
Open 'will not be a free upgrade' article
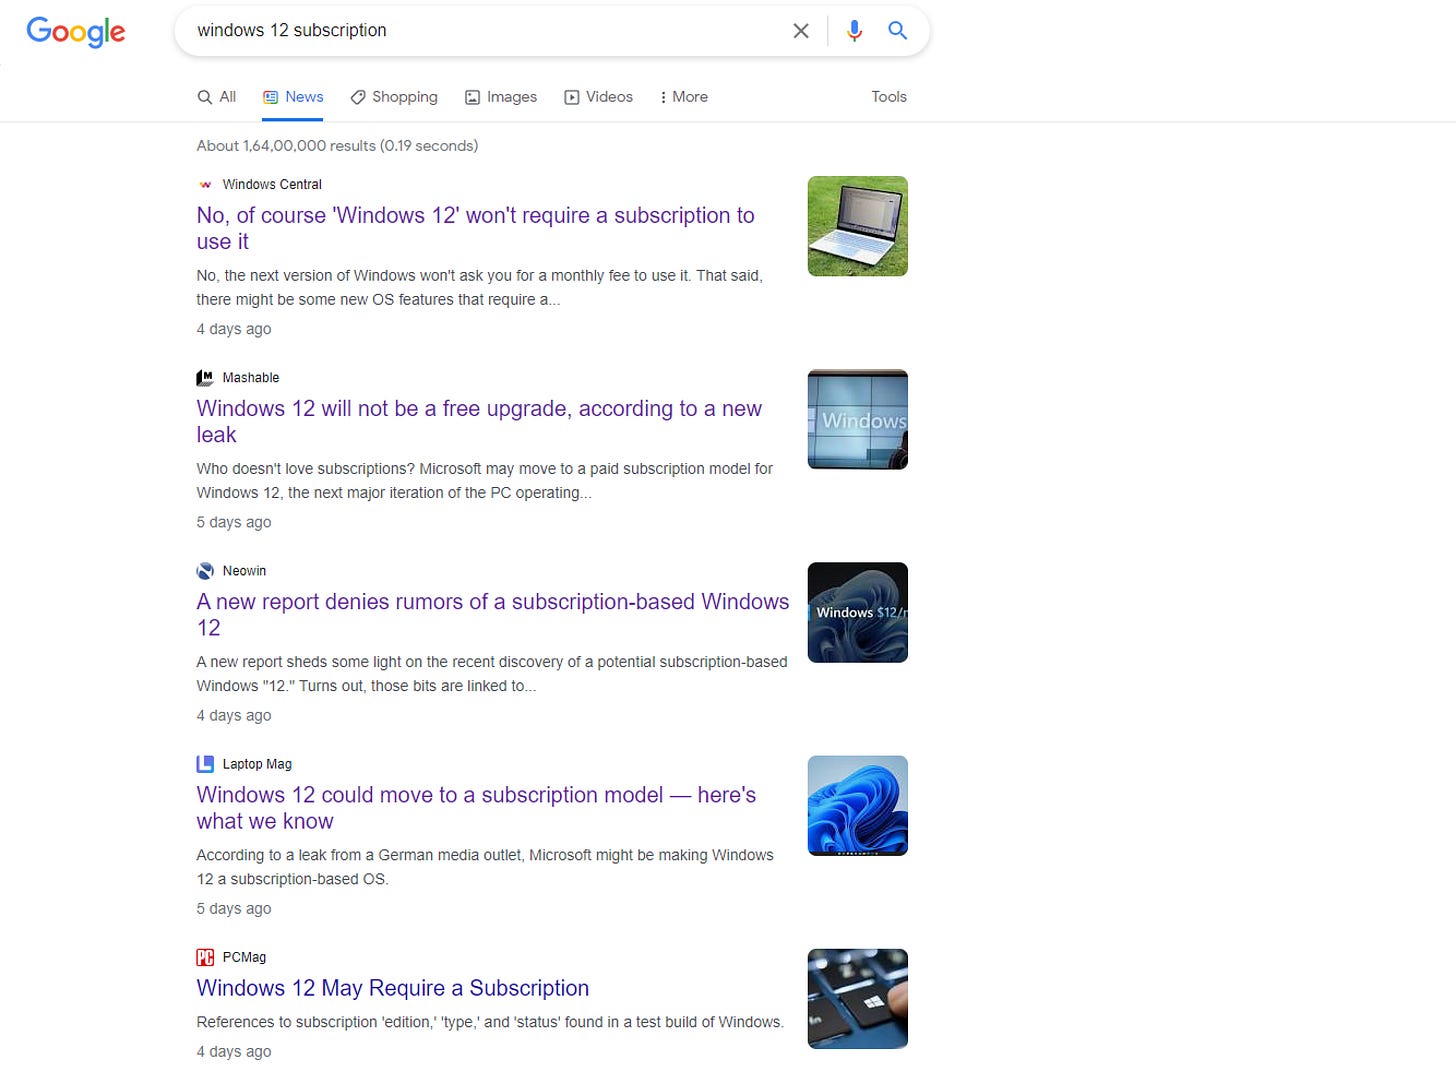(479, 421)
